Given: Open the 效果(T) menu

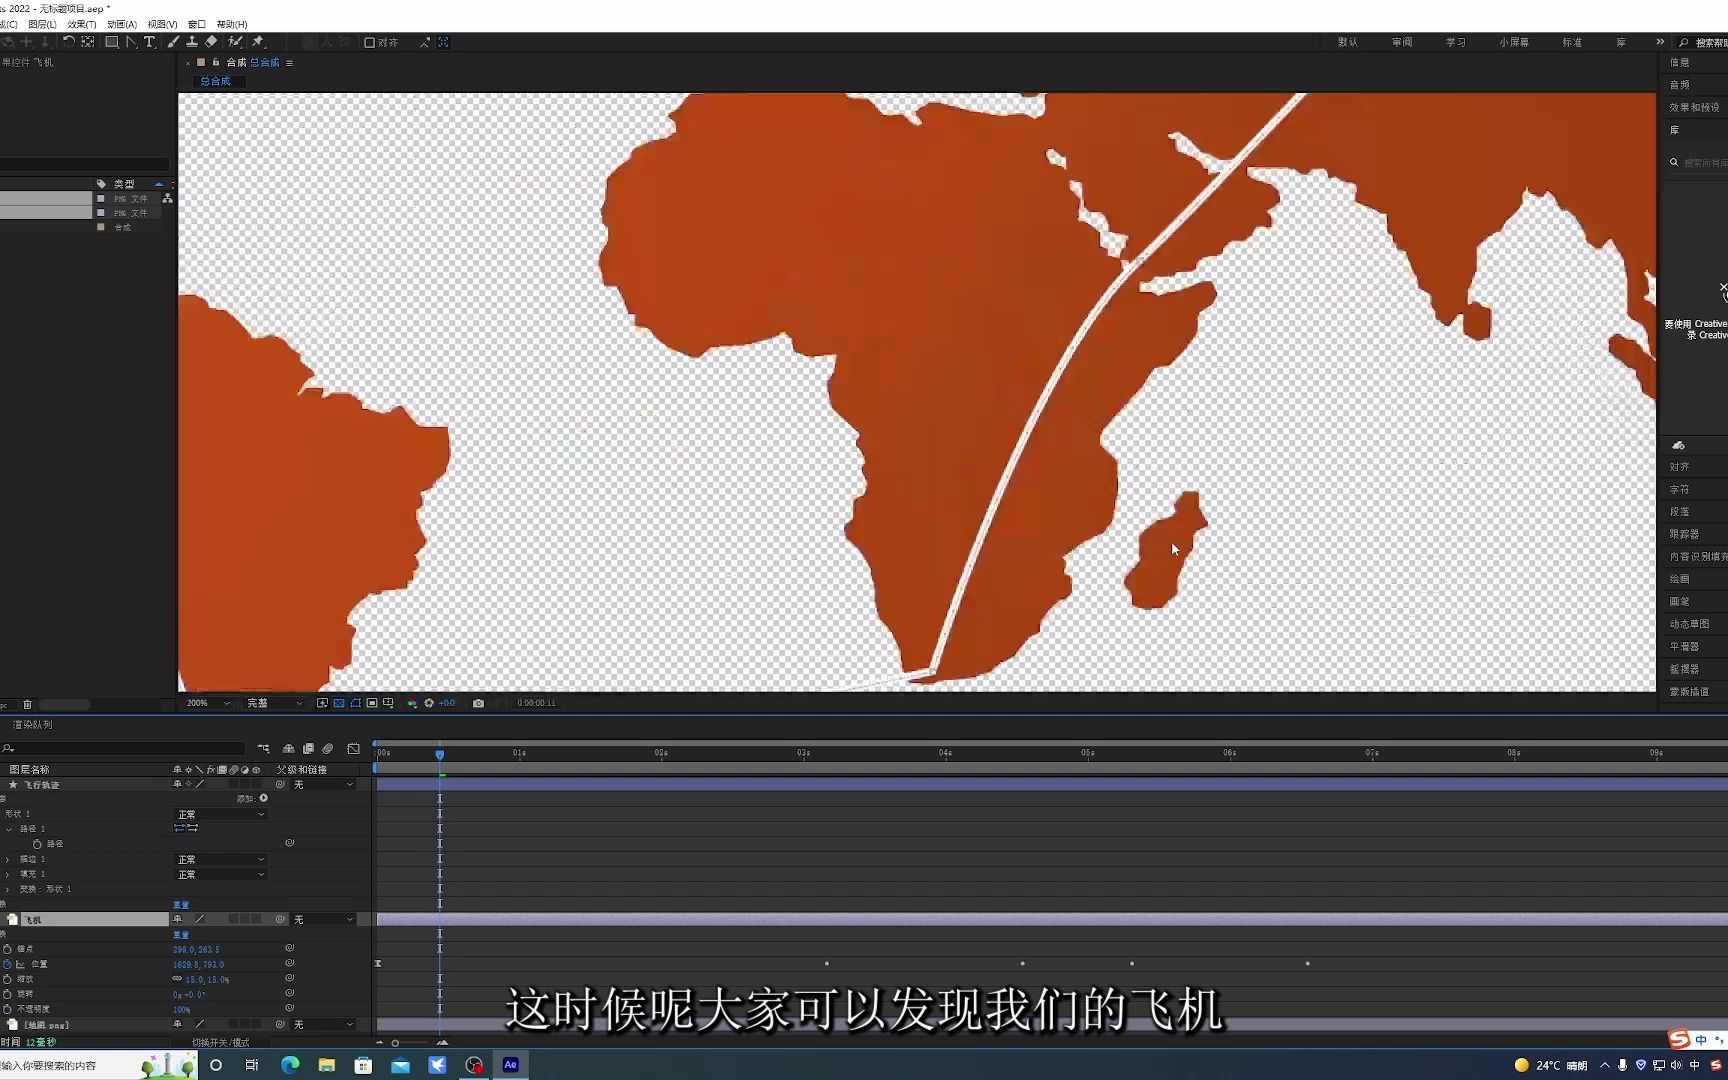Looking at the screenshot, I should click(x=82, y=24).
